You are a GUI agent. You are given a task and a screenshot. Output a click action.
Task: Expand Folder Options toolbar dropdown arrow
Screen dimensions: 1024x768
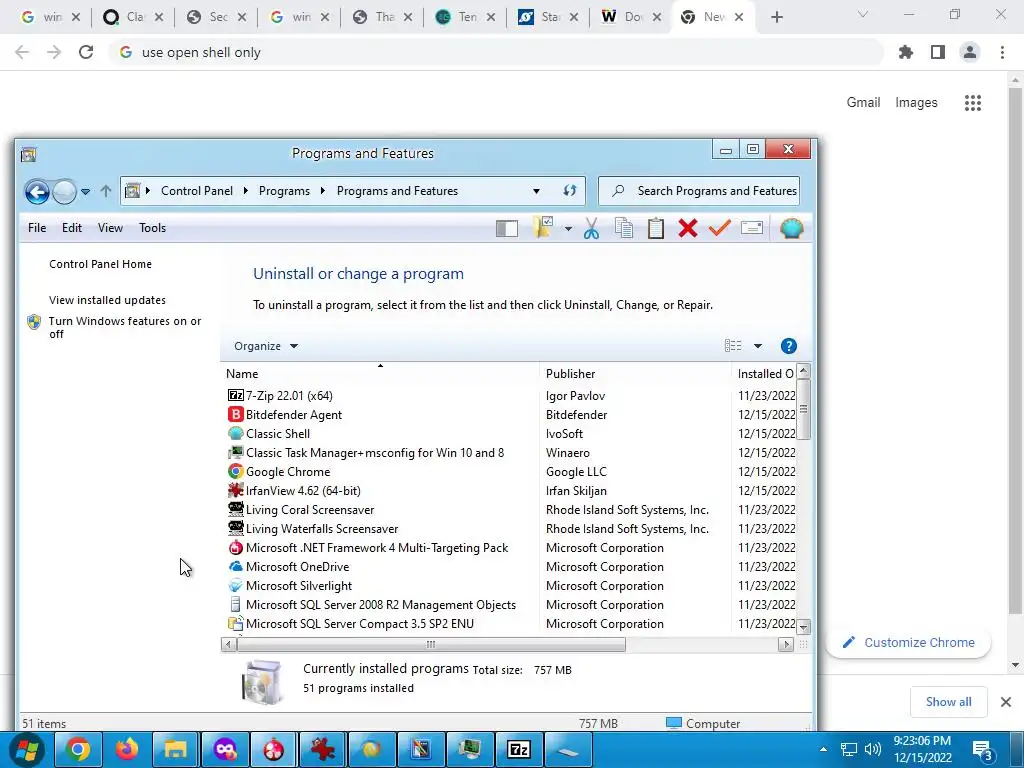[568, 229]
